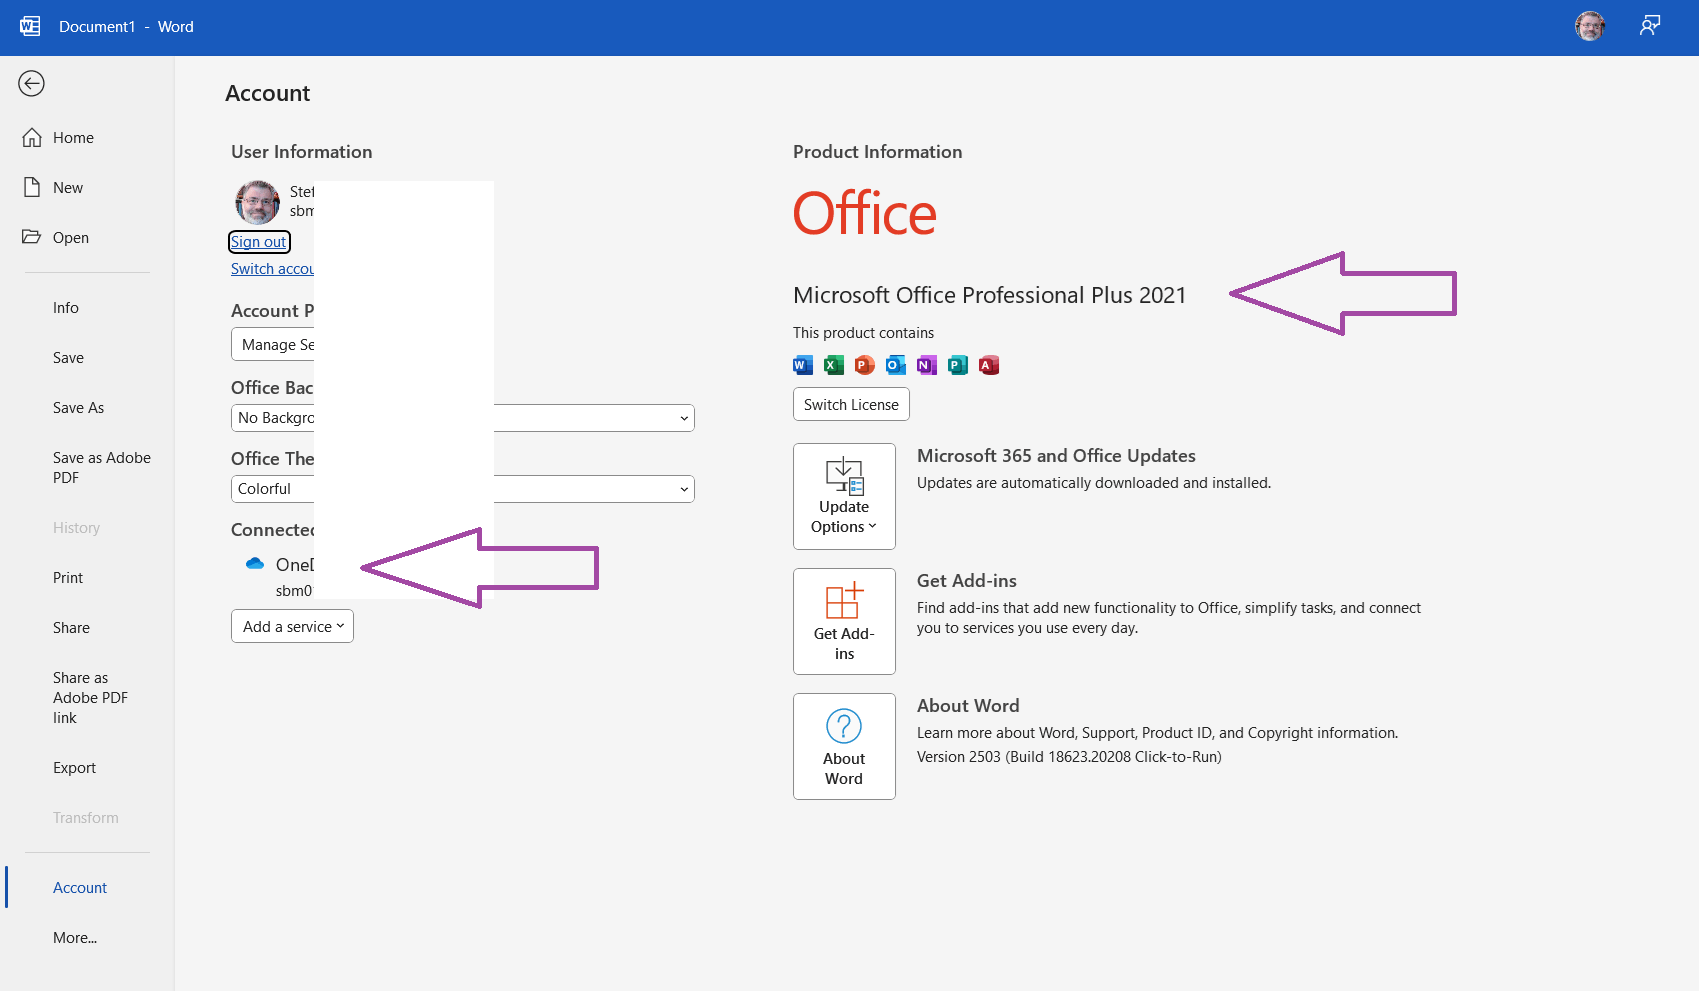Click the Outlook app icon

tap(896, 365)
